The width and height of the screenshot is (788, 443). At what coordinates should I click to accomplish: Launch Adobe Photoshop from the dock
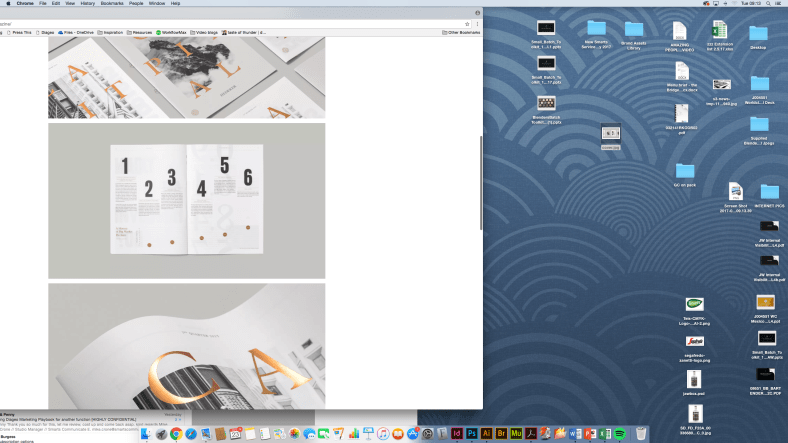pyautogui.click(x=471, y=433)
